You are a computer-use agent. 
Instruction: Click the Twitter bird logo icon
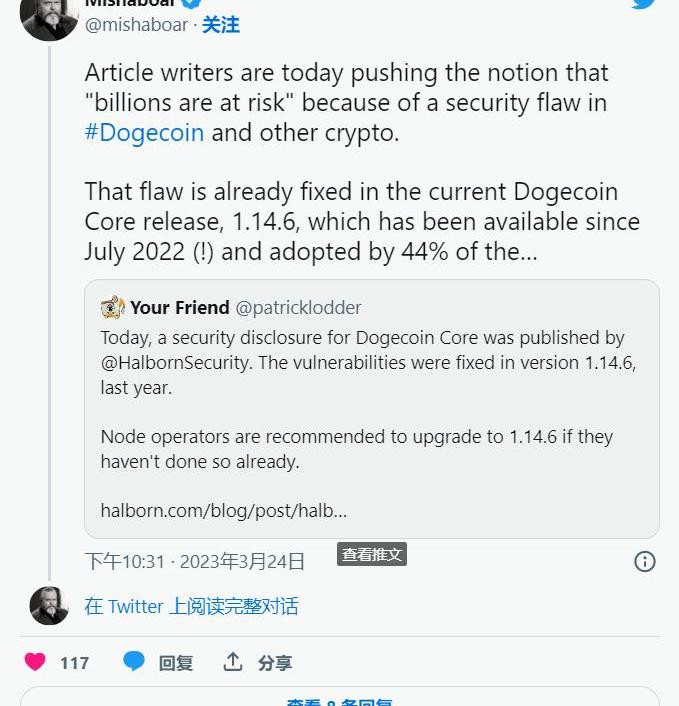643,4
